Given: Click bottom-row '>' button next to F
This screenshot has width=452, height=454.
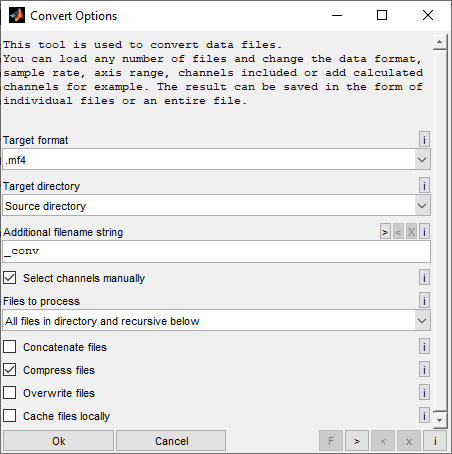Looking at the screenshot, I should [x=357, y=441].
